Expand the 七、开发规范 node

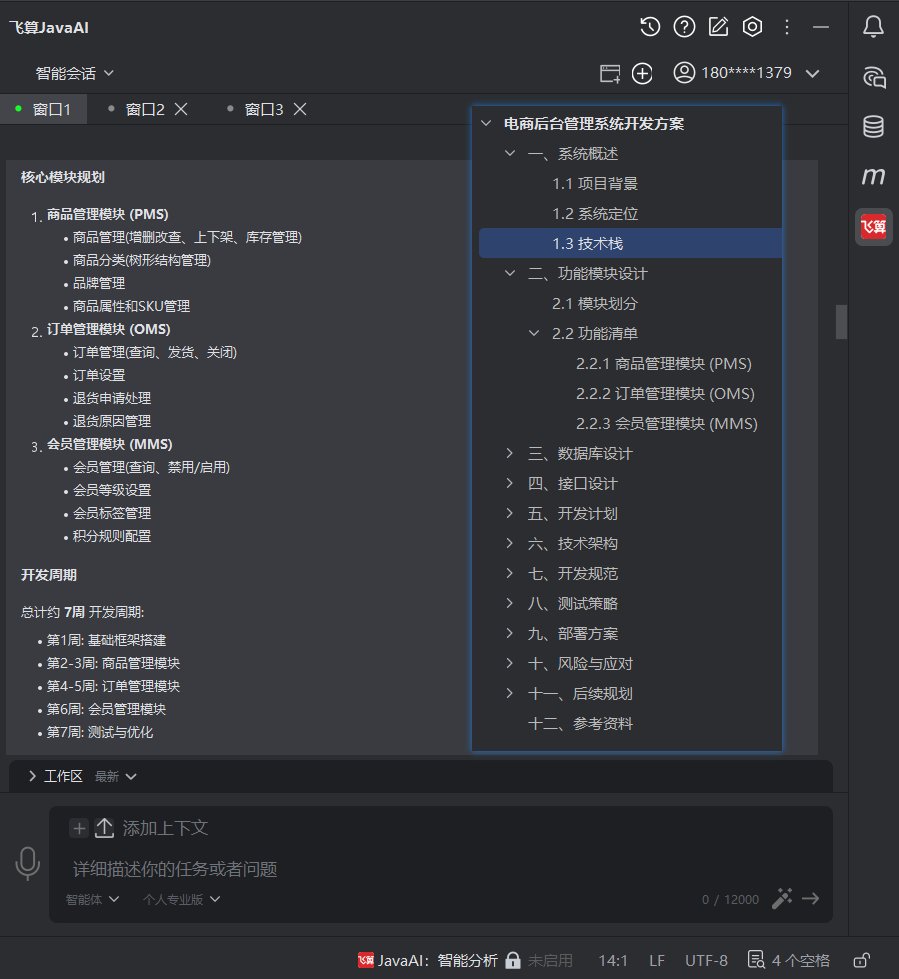[510, 573]
